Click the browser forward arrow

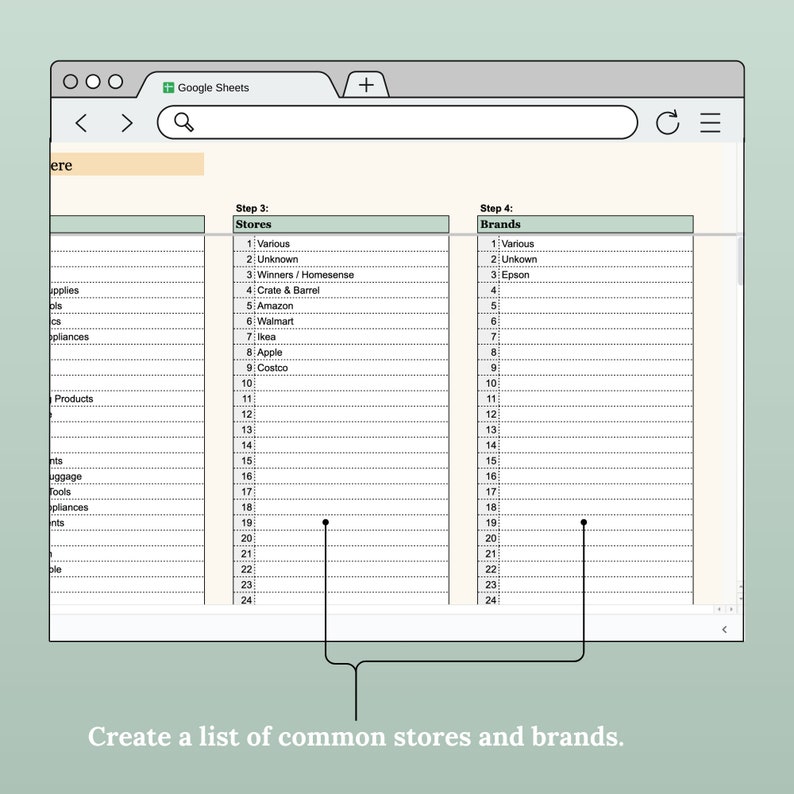click(x=127, y=123)
